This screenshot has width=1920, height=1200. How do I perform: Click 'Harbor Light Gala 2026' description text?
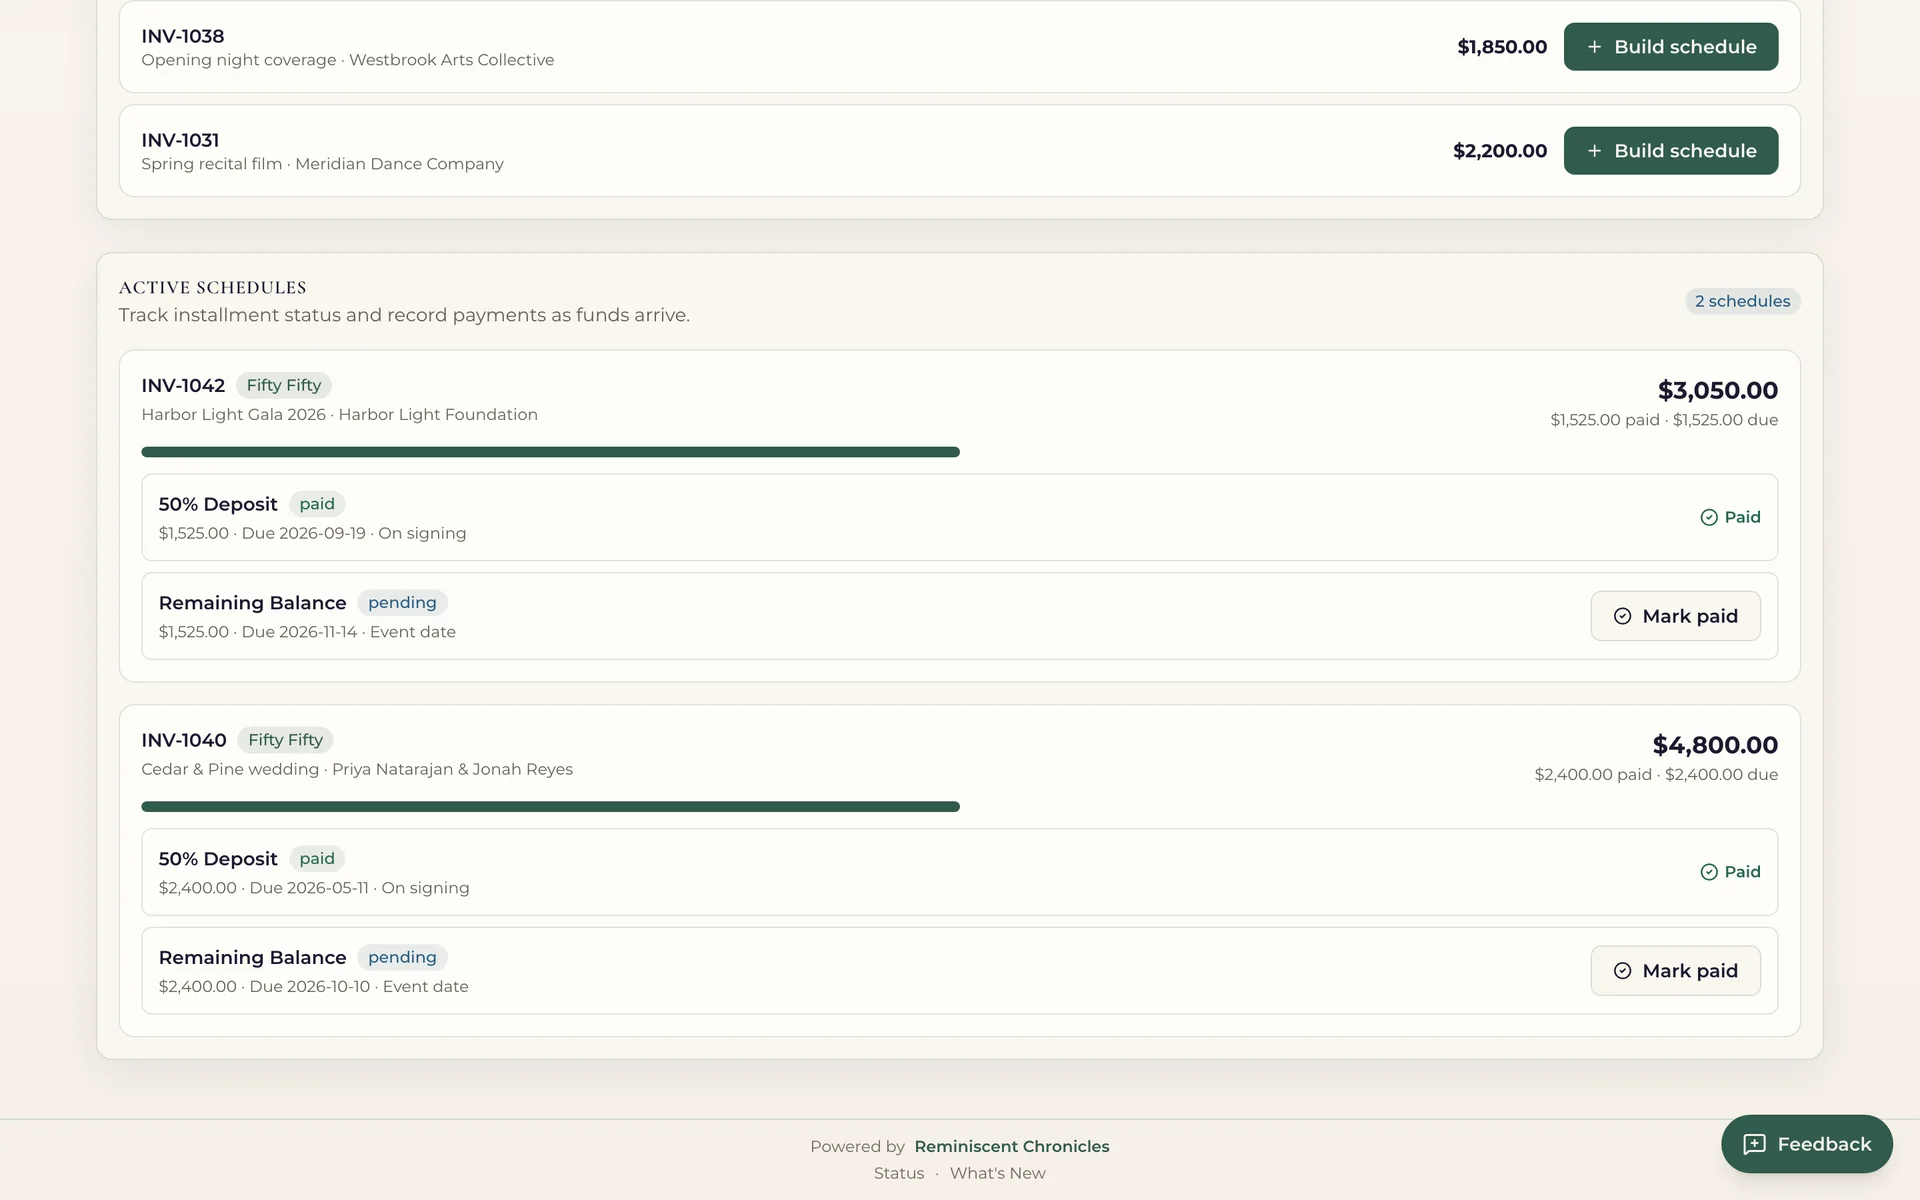(234, 414)
